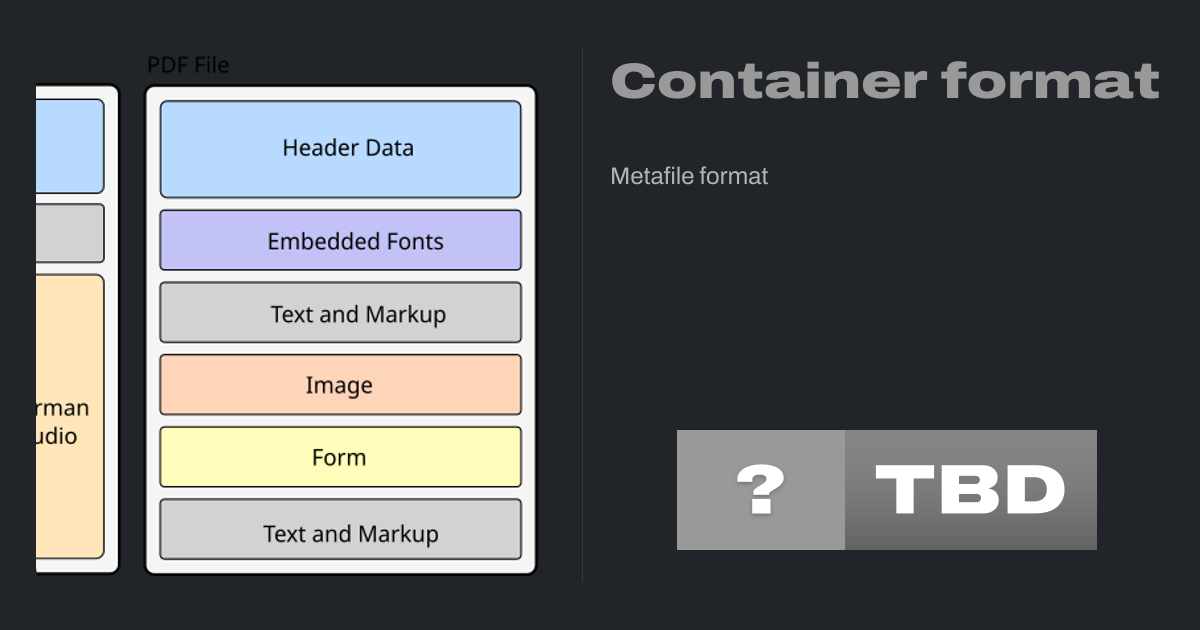Click the cut-off left container's white frame
This screenshot has height=630, width=1200.
[111, 330]
